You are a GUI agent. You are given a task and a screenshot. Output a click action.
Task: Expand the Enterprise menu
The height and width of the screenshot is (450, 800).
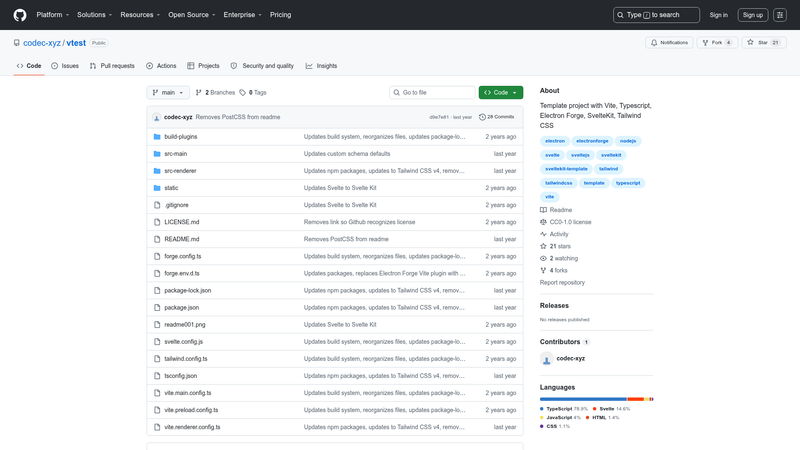(x=242, y=15)
